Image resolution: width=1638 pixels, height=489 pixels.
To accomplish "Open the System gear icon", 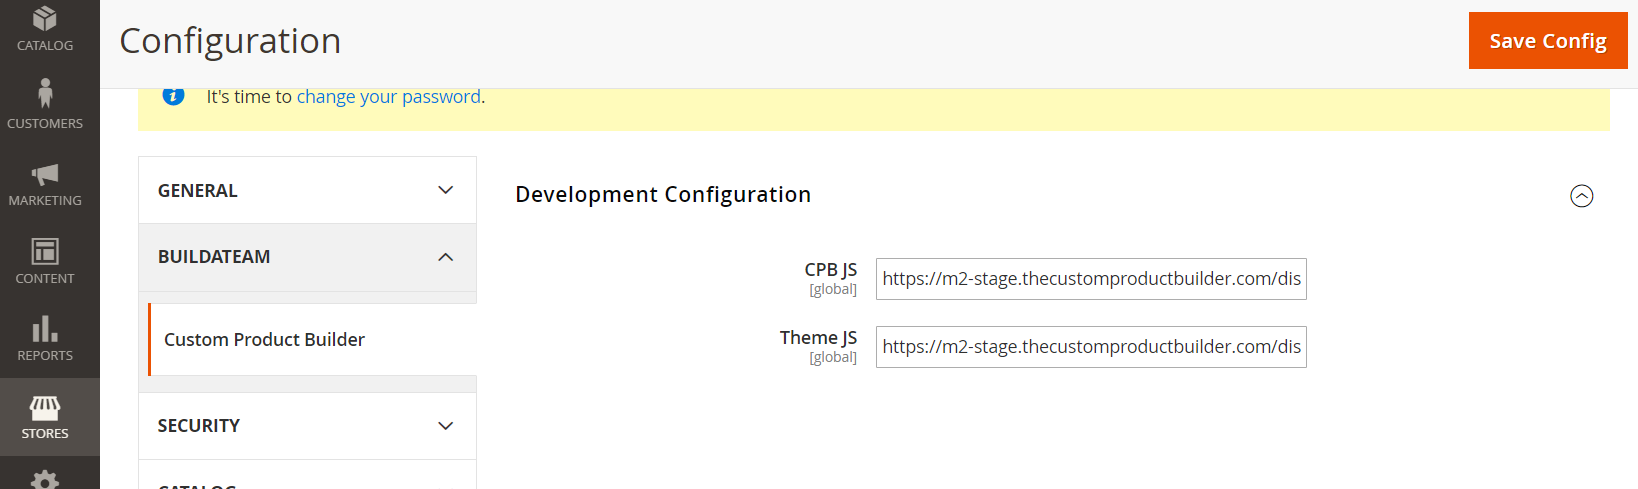I will (x=45, y=480).
